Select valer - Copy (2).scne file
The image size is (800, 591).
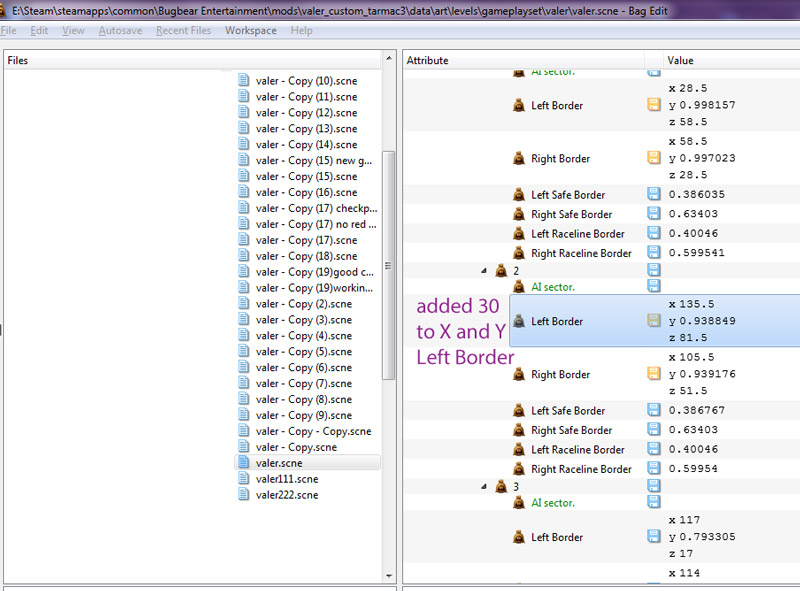pos(306,304)
